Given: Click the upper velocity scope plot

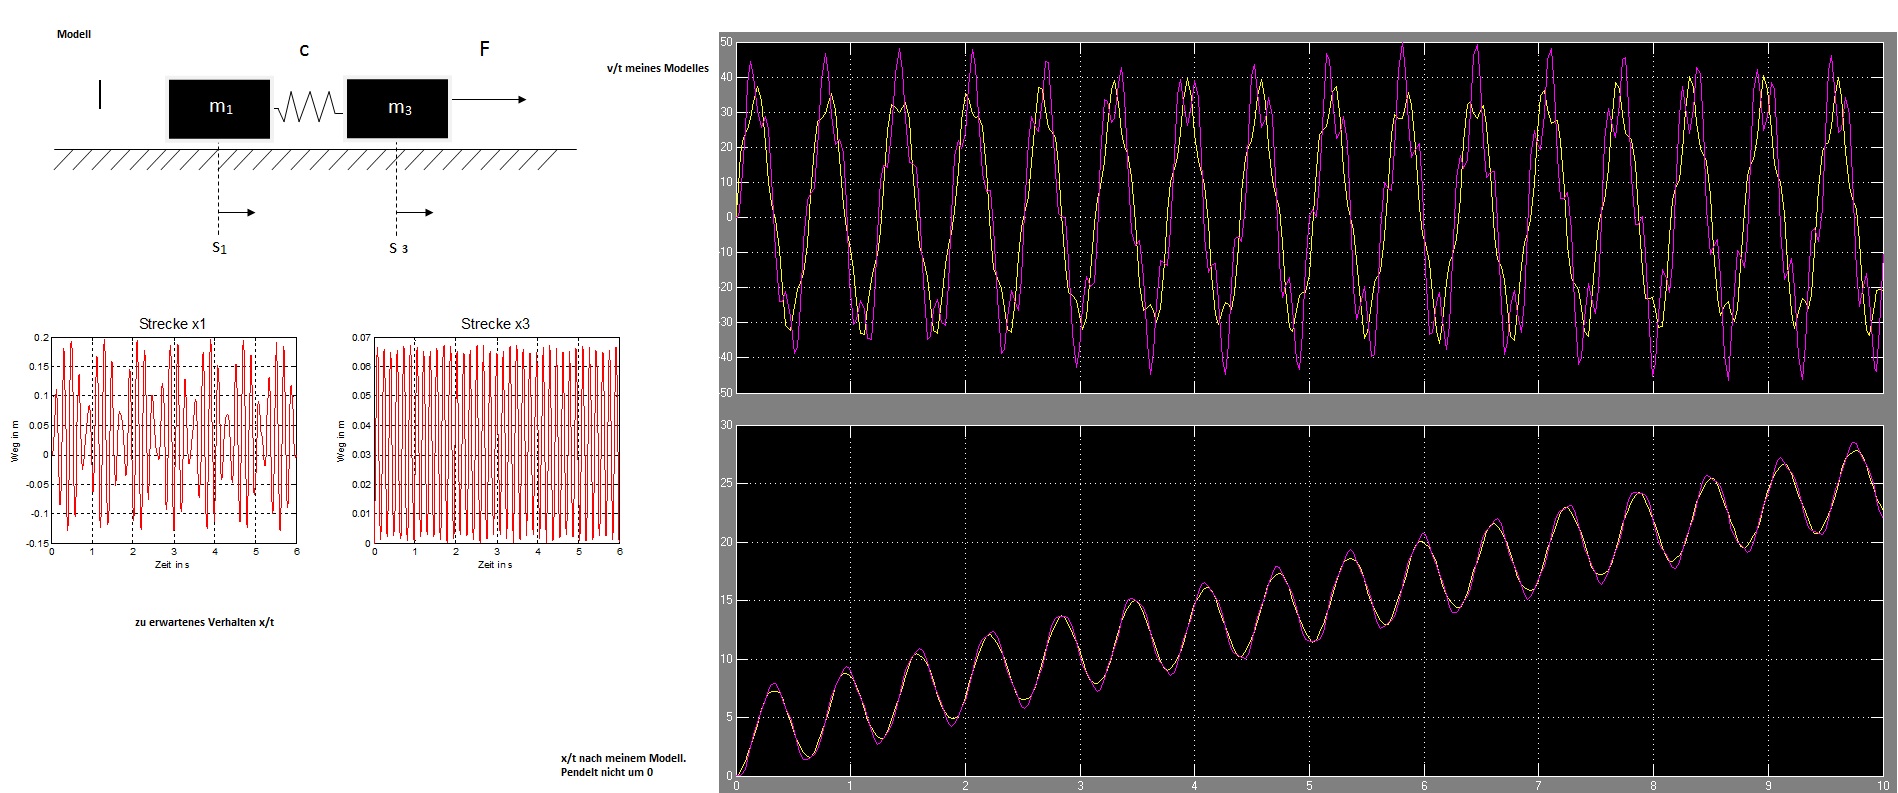Looking at the screenshot, I should click(x=1310, y=217).
